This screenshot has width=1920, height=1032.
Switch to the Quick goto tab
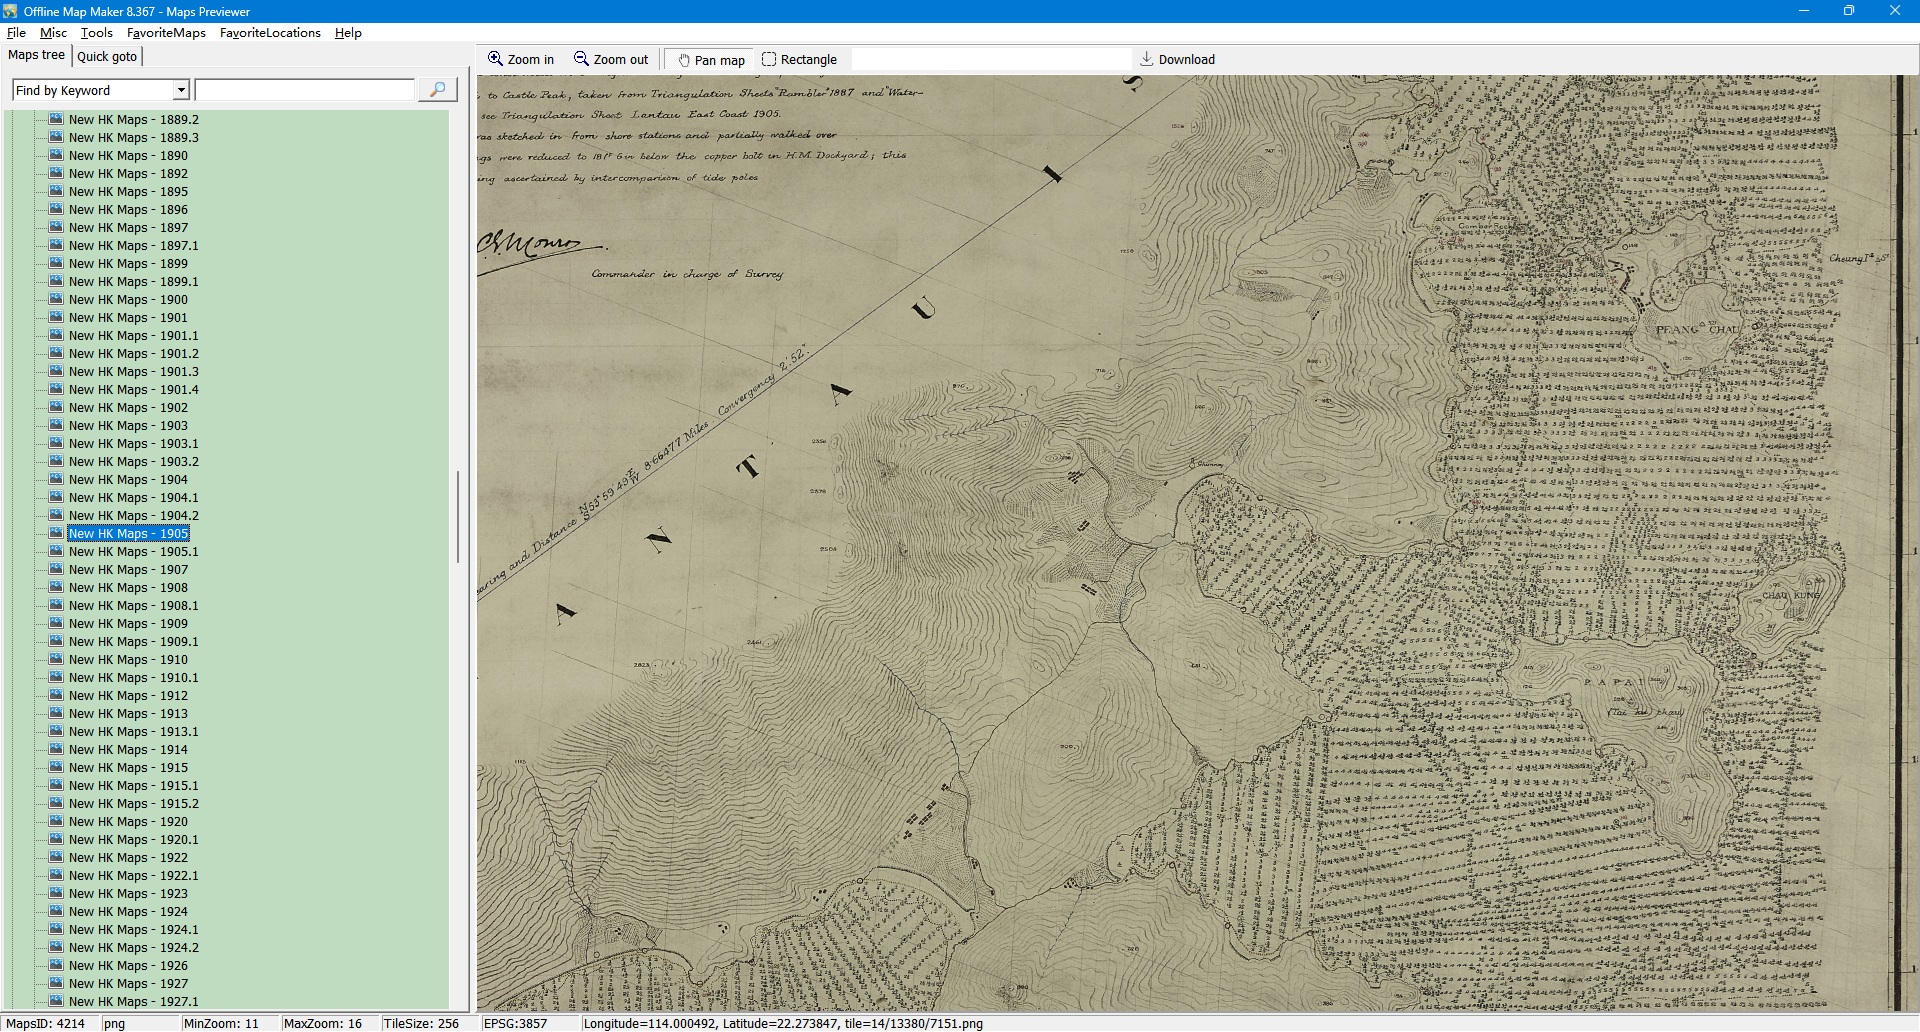point(107,56)
